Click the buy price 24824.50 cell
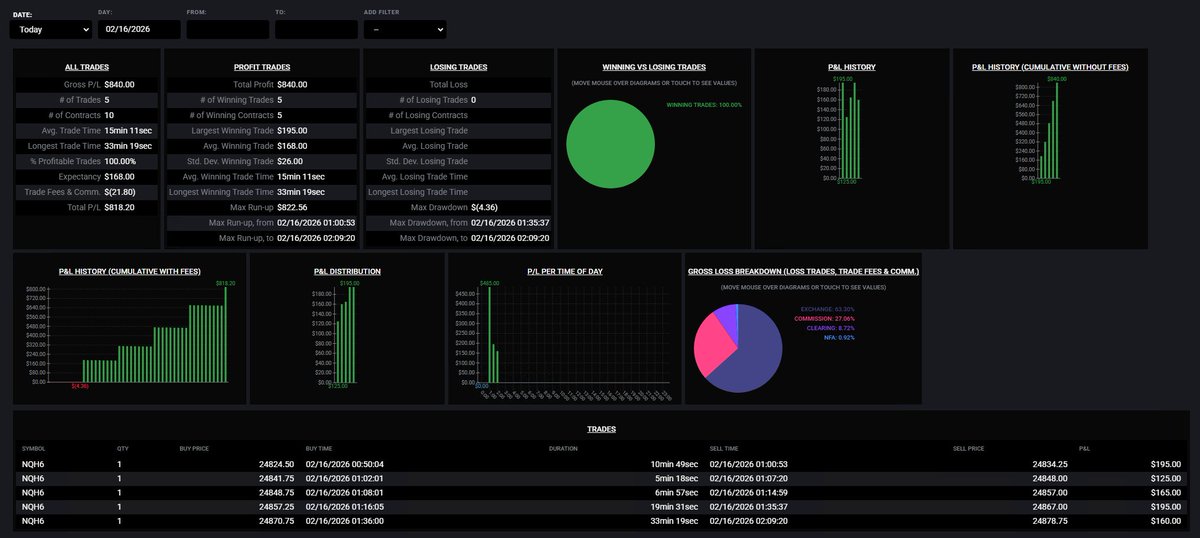The image size is (1200, 538). point(276,464)
